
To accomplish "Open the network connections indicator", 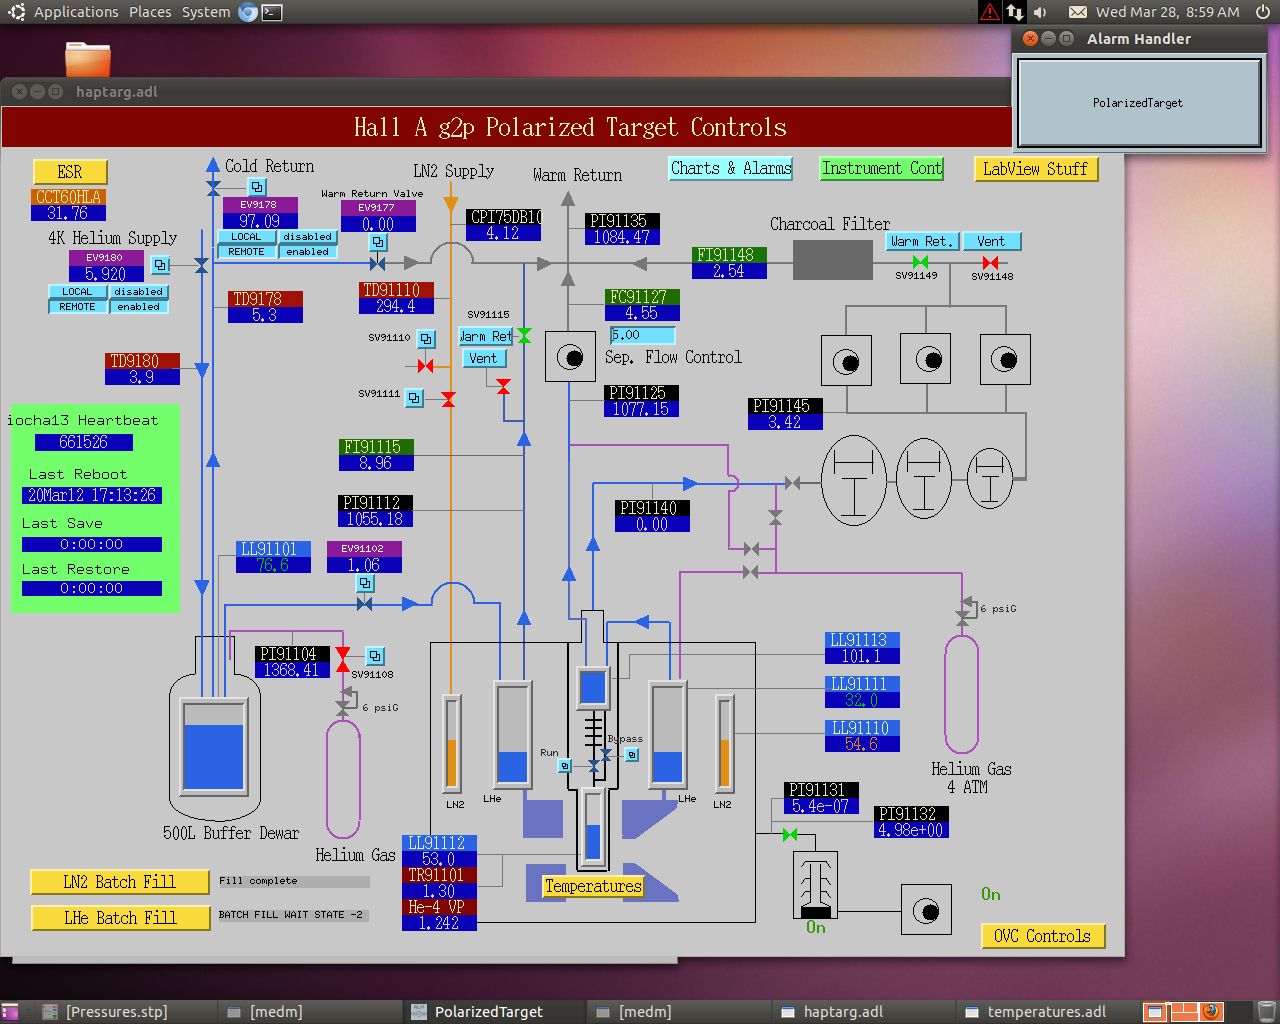I will point(1015,12).
